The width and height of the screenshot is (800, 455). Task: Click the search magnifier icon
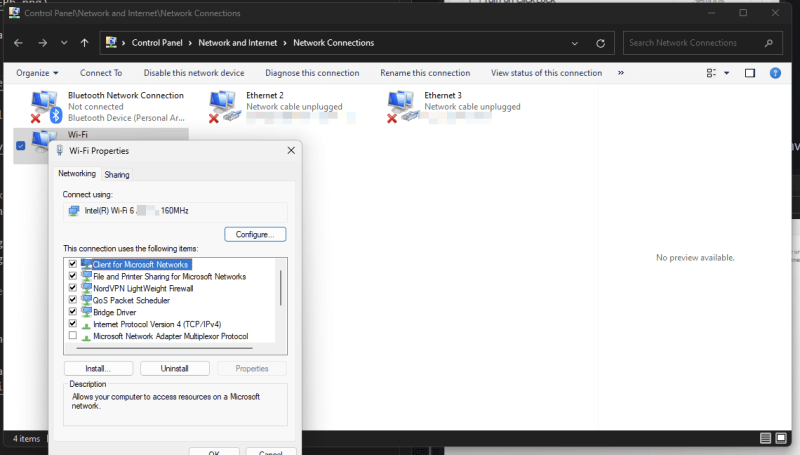(x=769, y=43)
